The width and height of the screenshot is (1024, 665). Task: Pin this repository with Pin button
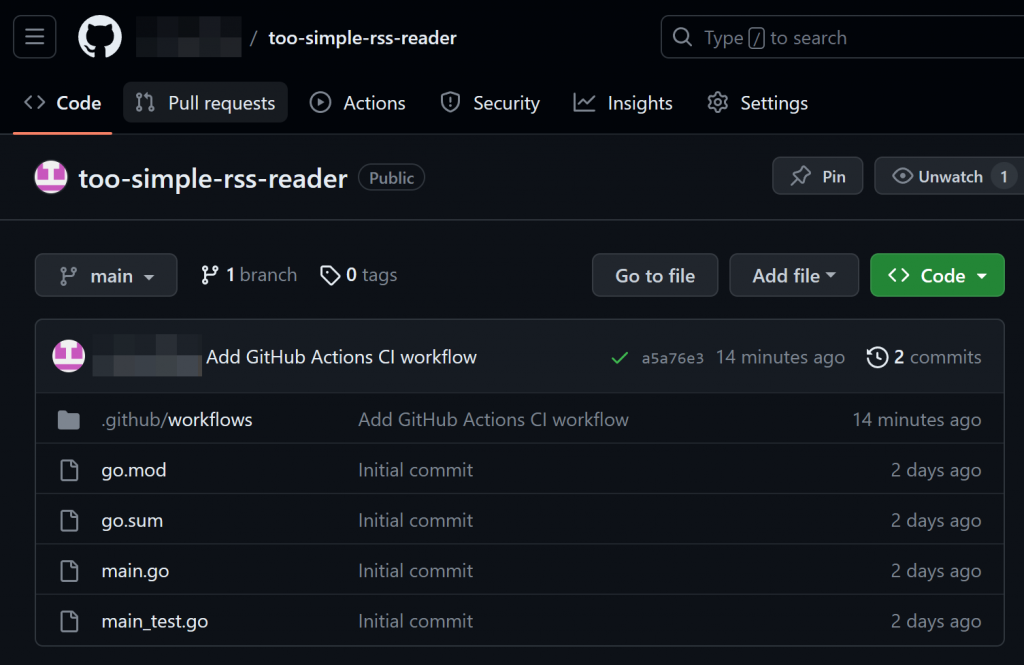click(818, 176)
